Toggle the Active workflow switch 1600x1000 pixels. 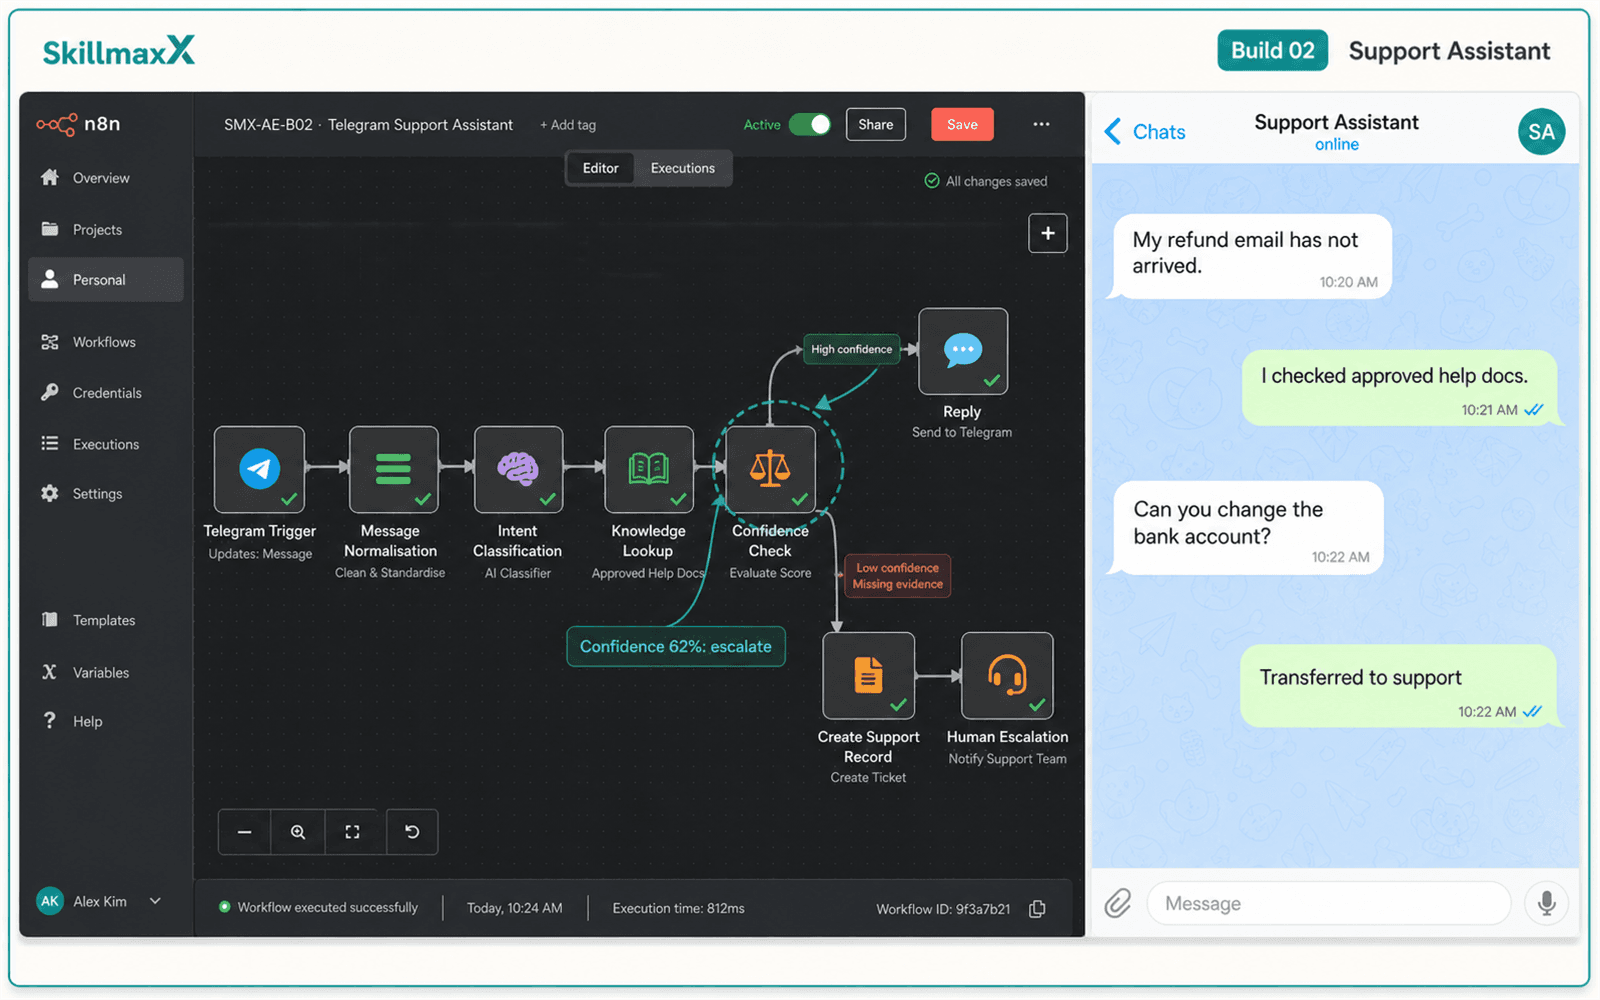[810, 124]
